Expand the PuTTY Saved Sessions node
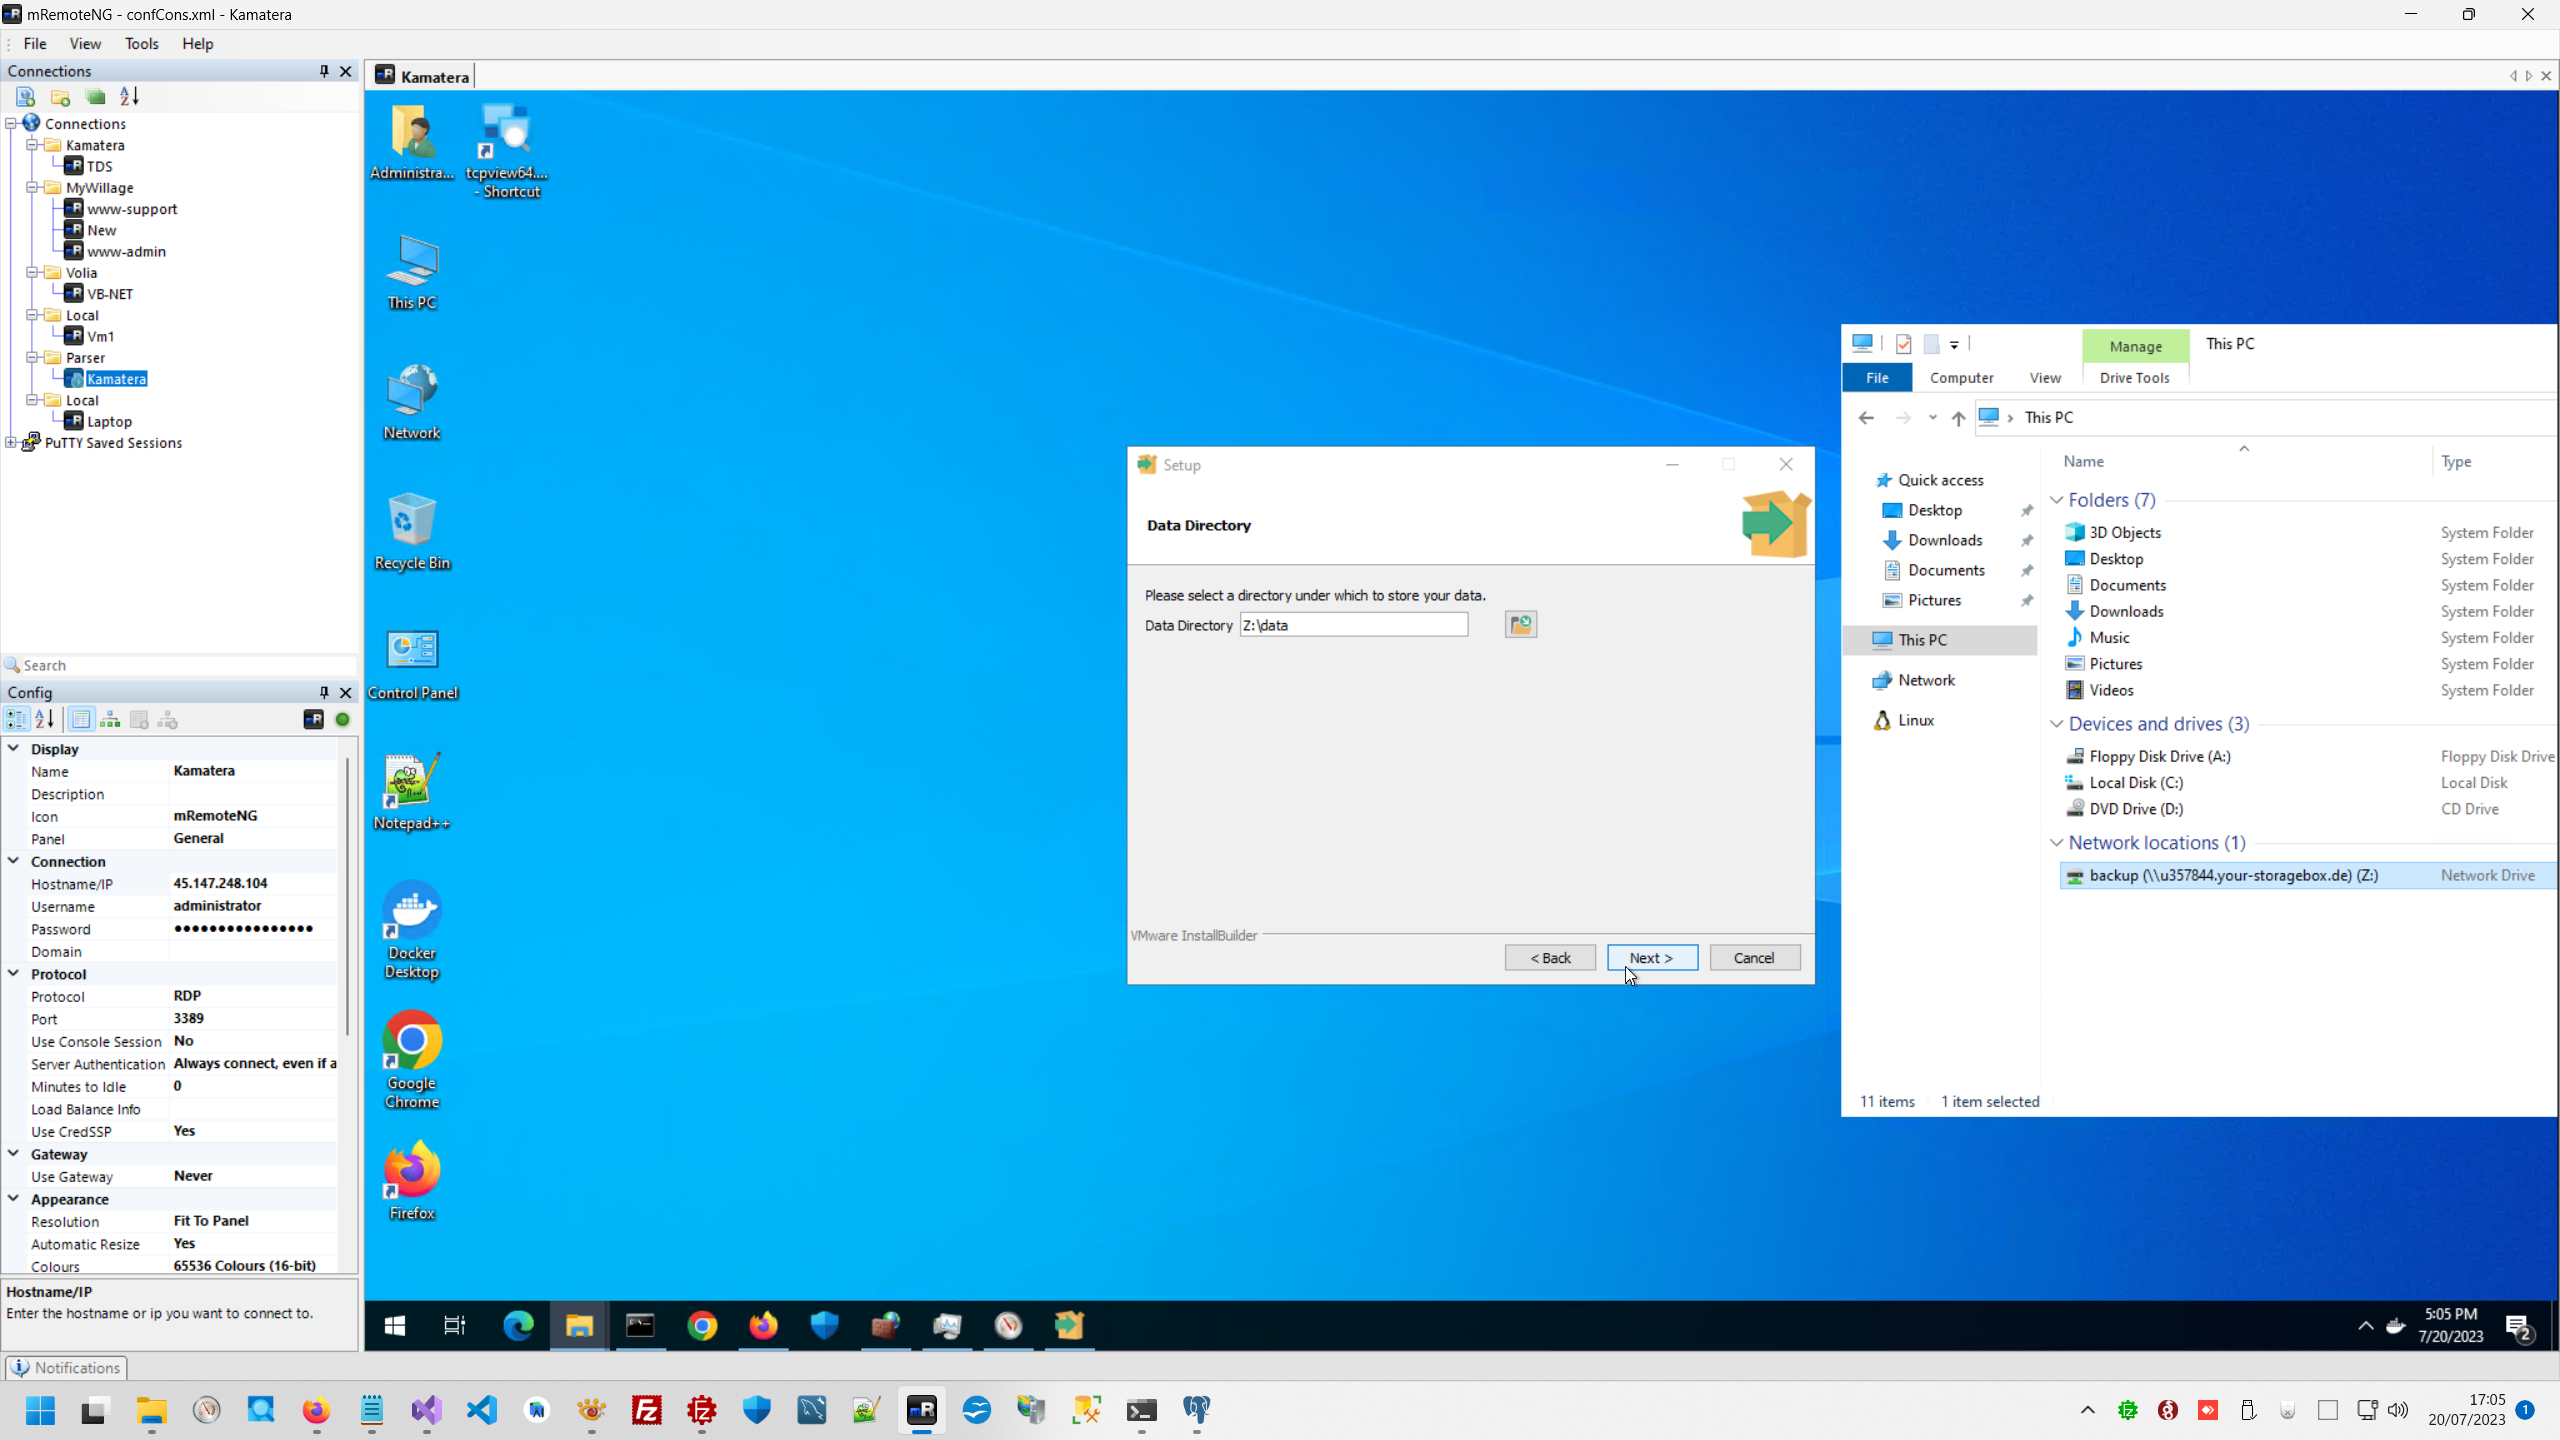This screenshot has height=1440, width=2560. [11, 442]
